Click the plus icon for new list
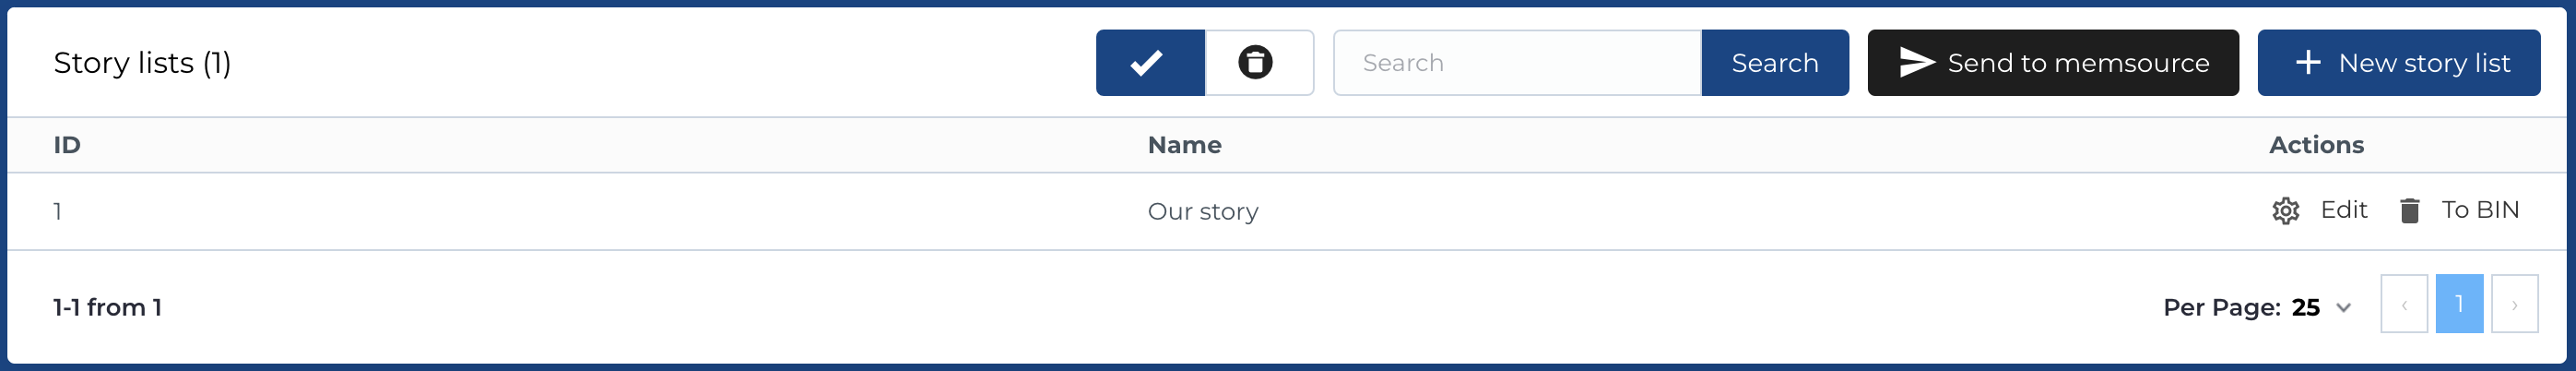2576x371 pixels. (2308, 63)
